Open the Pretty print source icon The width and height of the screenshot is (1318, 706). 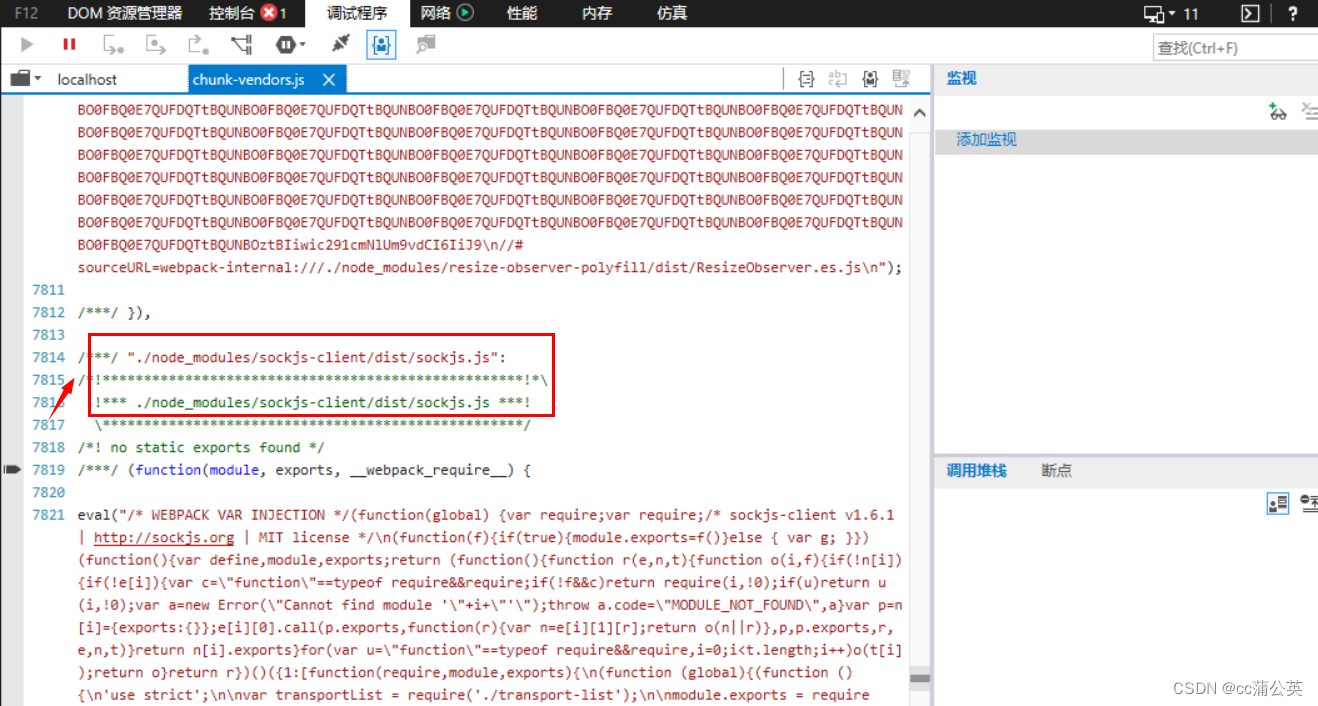pyautogui.click(x=807, y=79)
